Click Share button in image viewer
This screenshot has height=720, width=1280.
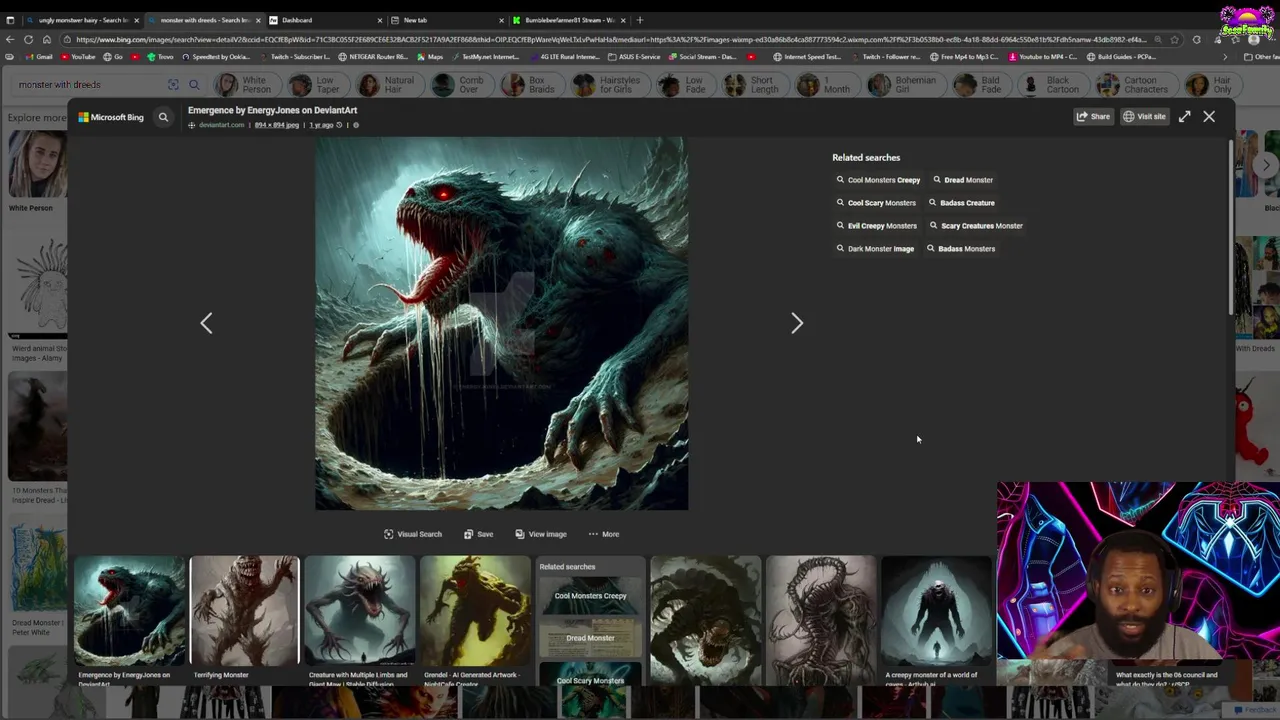pos(1093,117)
